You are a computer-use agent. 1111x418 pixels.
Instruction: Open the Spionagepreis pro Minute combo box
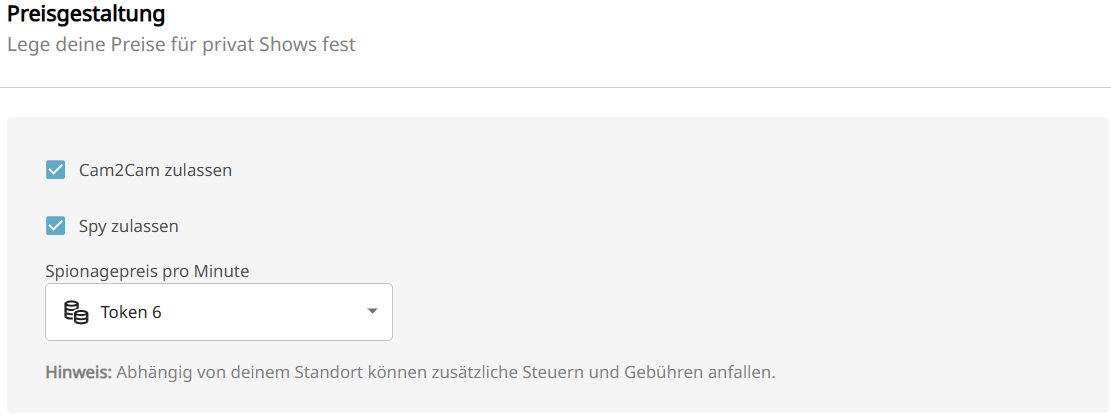click(219, 312)
